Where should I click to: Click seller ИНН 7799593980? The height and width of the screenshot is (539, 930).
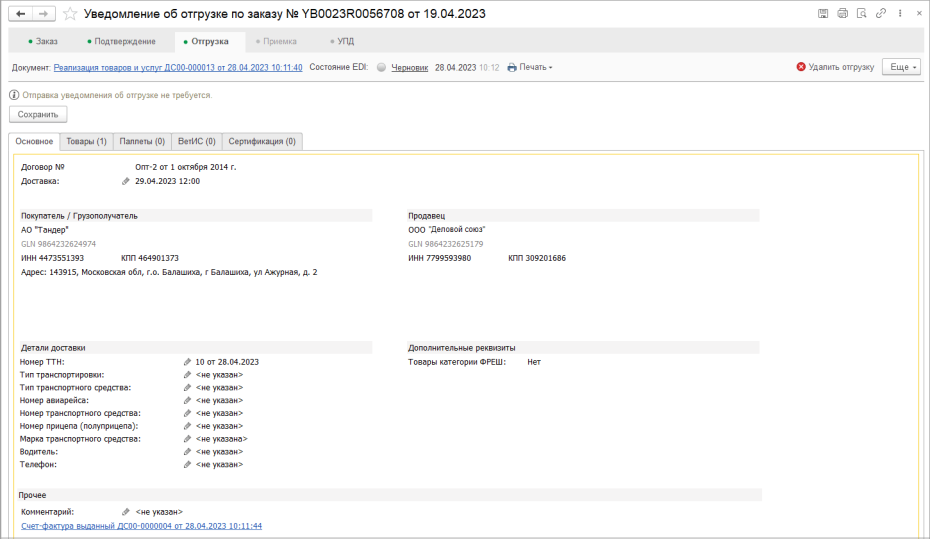click(439, 258)
